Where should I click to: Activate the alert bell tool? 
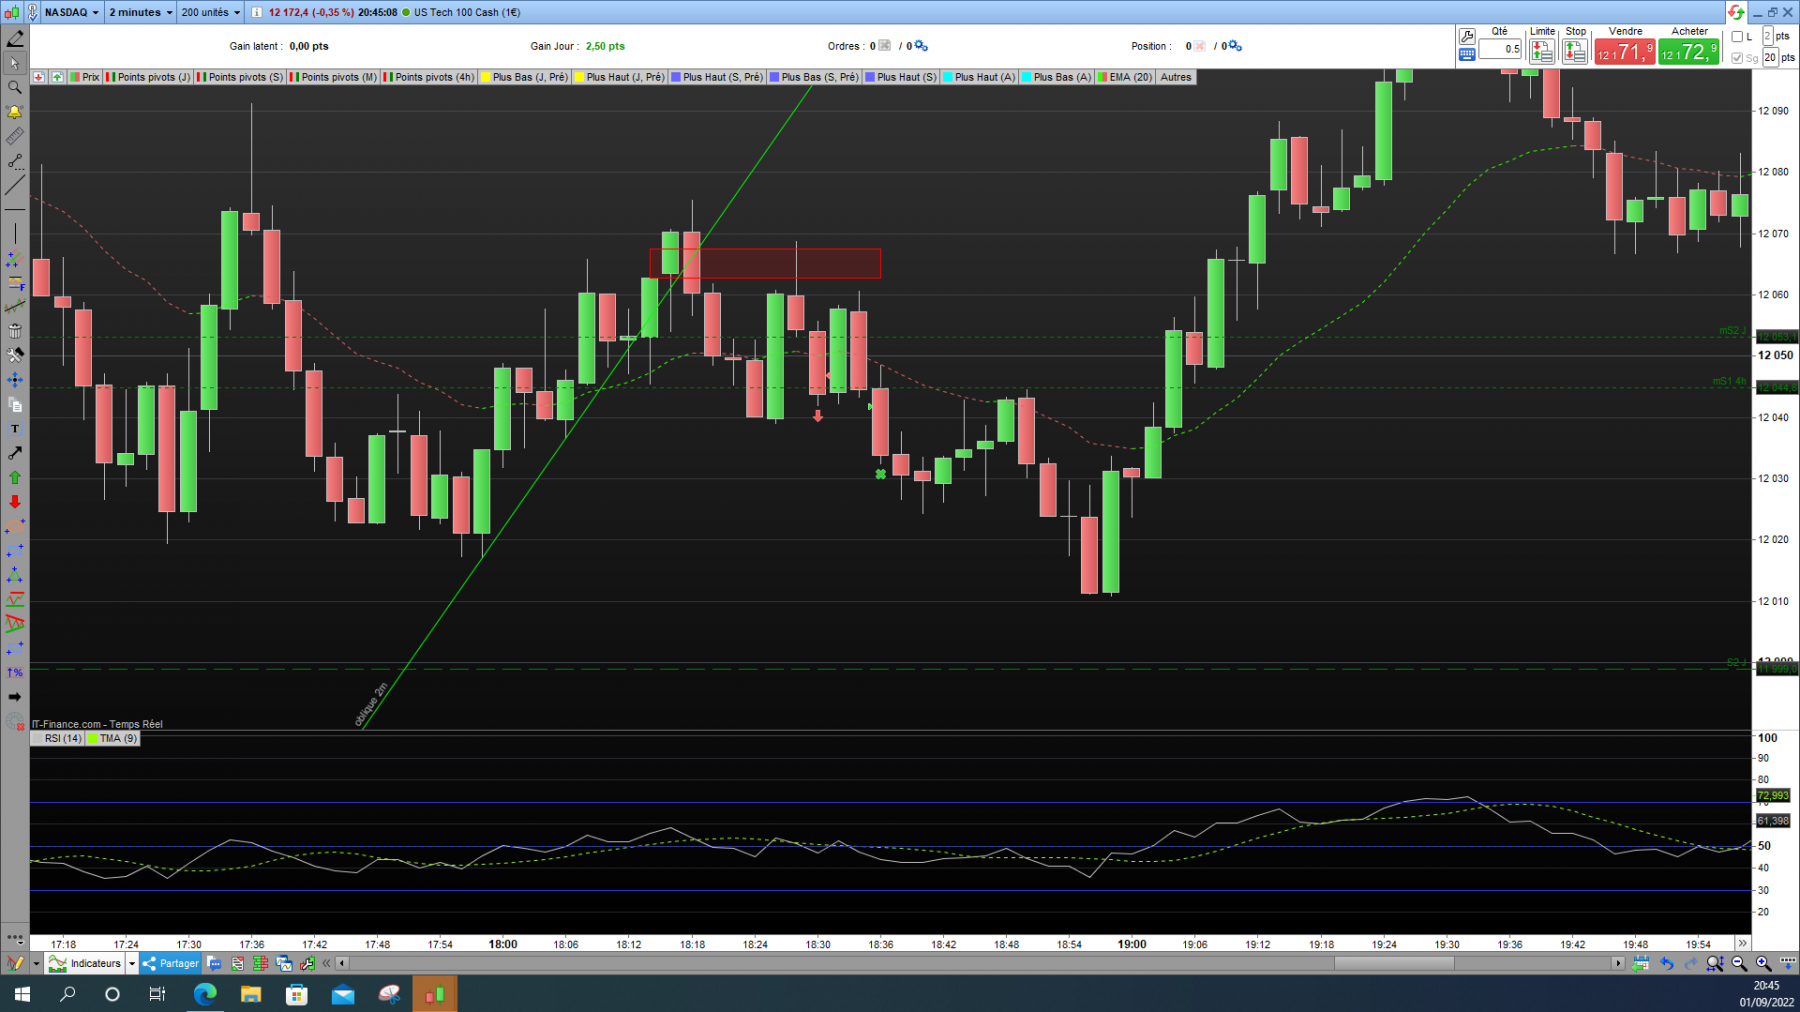14,112
